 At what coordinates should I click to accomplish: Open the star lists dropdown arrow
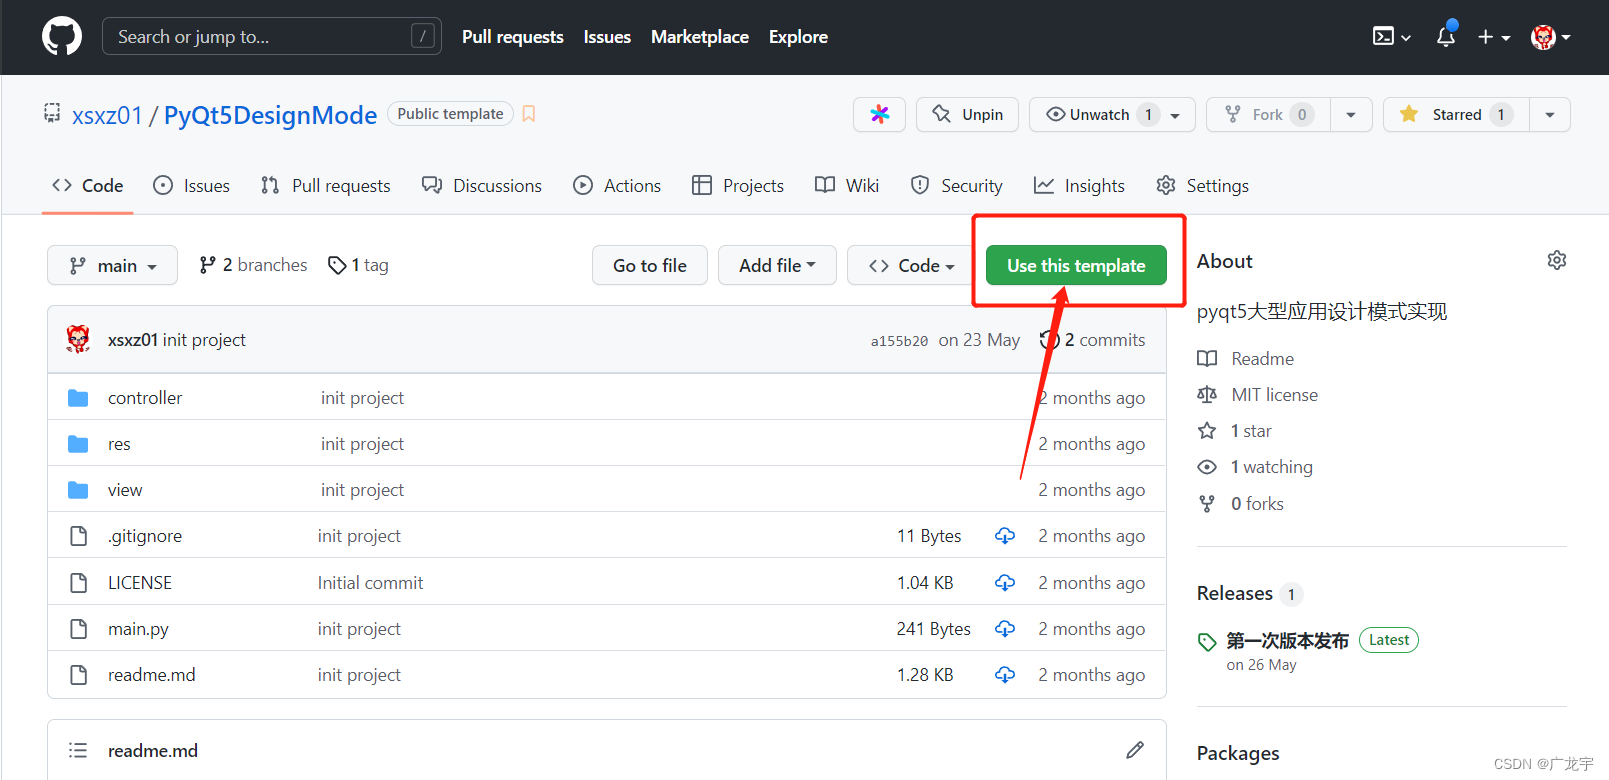[x=1550, y=115]
